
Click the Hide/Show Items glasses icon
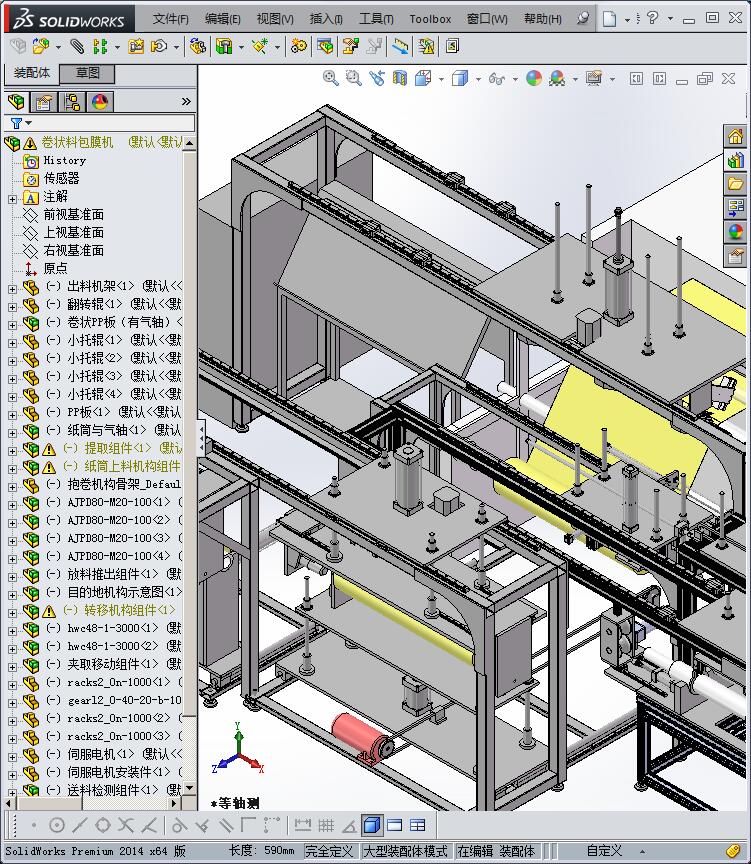click(497, 79)
